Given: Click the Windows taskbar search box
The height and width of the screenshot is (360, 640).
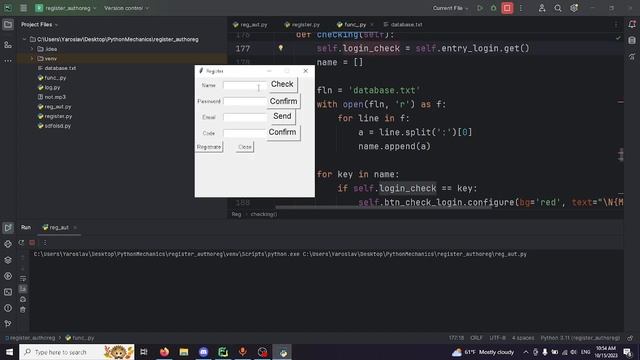Looking at the screenshot, I should tap(77, 352).
